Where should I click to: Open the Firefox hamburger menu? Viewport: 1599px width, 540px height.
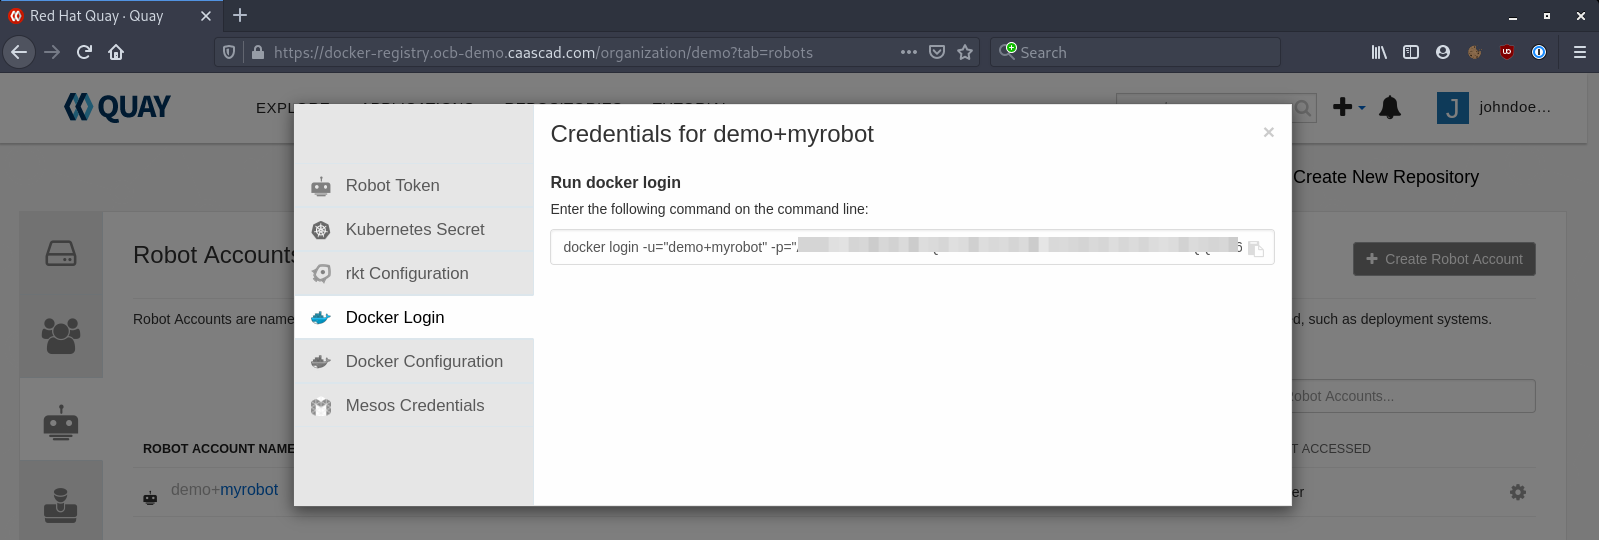(x=1580, y=52)
